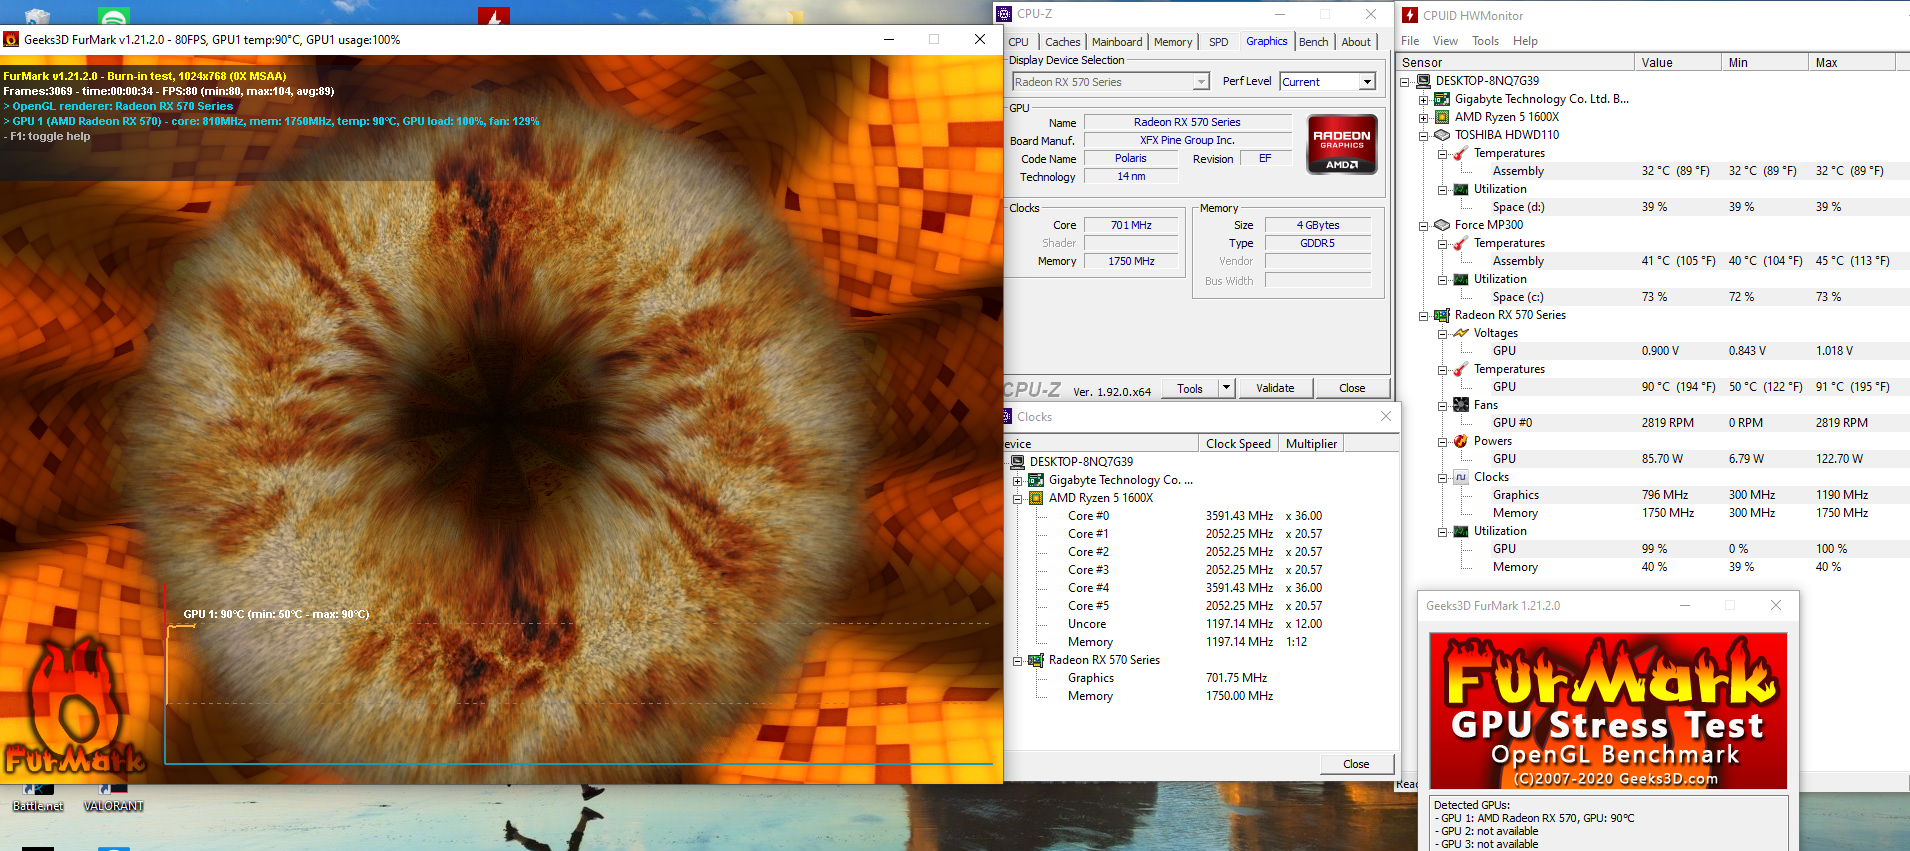1910x851 pixels.
Task: Open the View menu in HWMonitor
Action: (1445, 41)
